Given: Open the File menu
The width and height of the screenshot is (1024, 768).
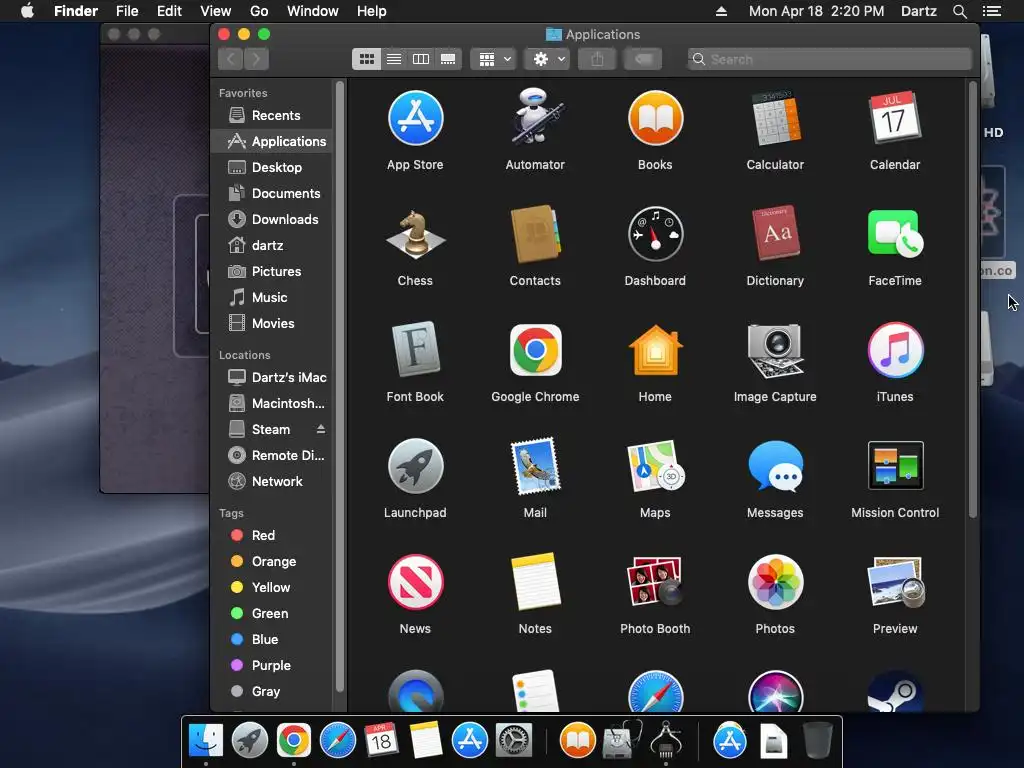Looking at the screenshot, I should click(127, 11).
